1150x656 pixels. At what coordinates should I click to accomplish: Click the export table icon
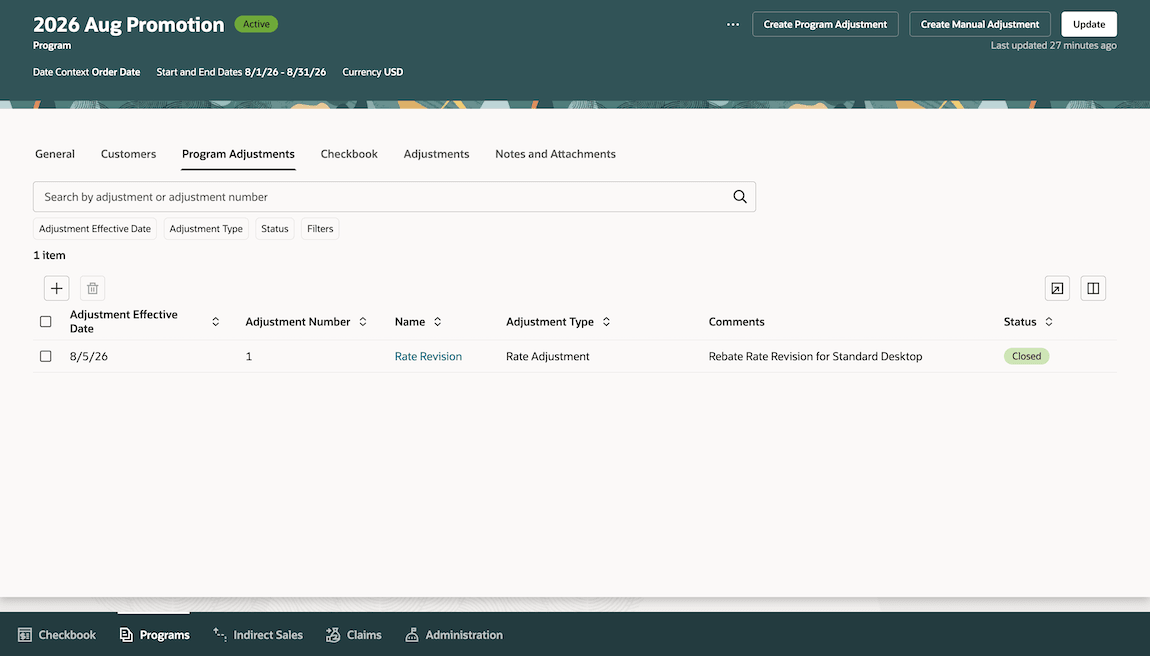click(1057, 288)
